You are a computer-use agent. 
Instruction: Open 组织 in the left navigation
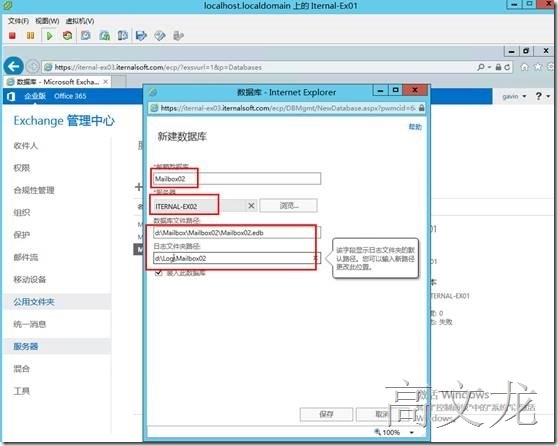22,212
